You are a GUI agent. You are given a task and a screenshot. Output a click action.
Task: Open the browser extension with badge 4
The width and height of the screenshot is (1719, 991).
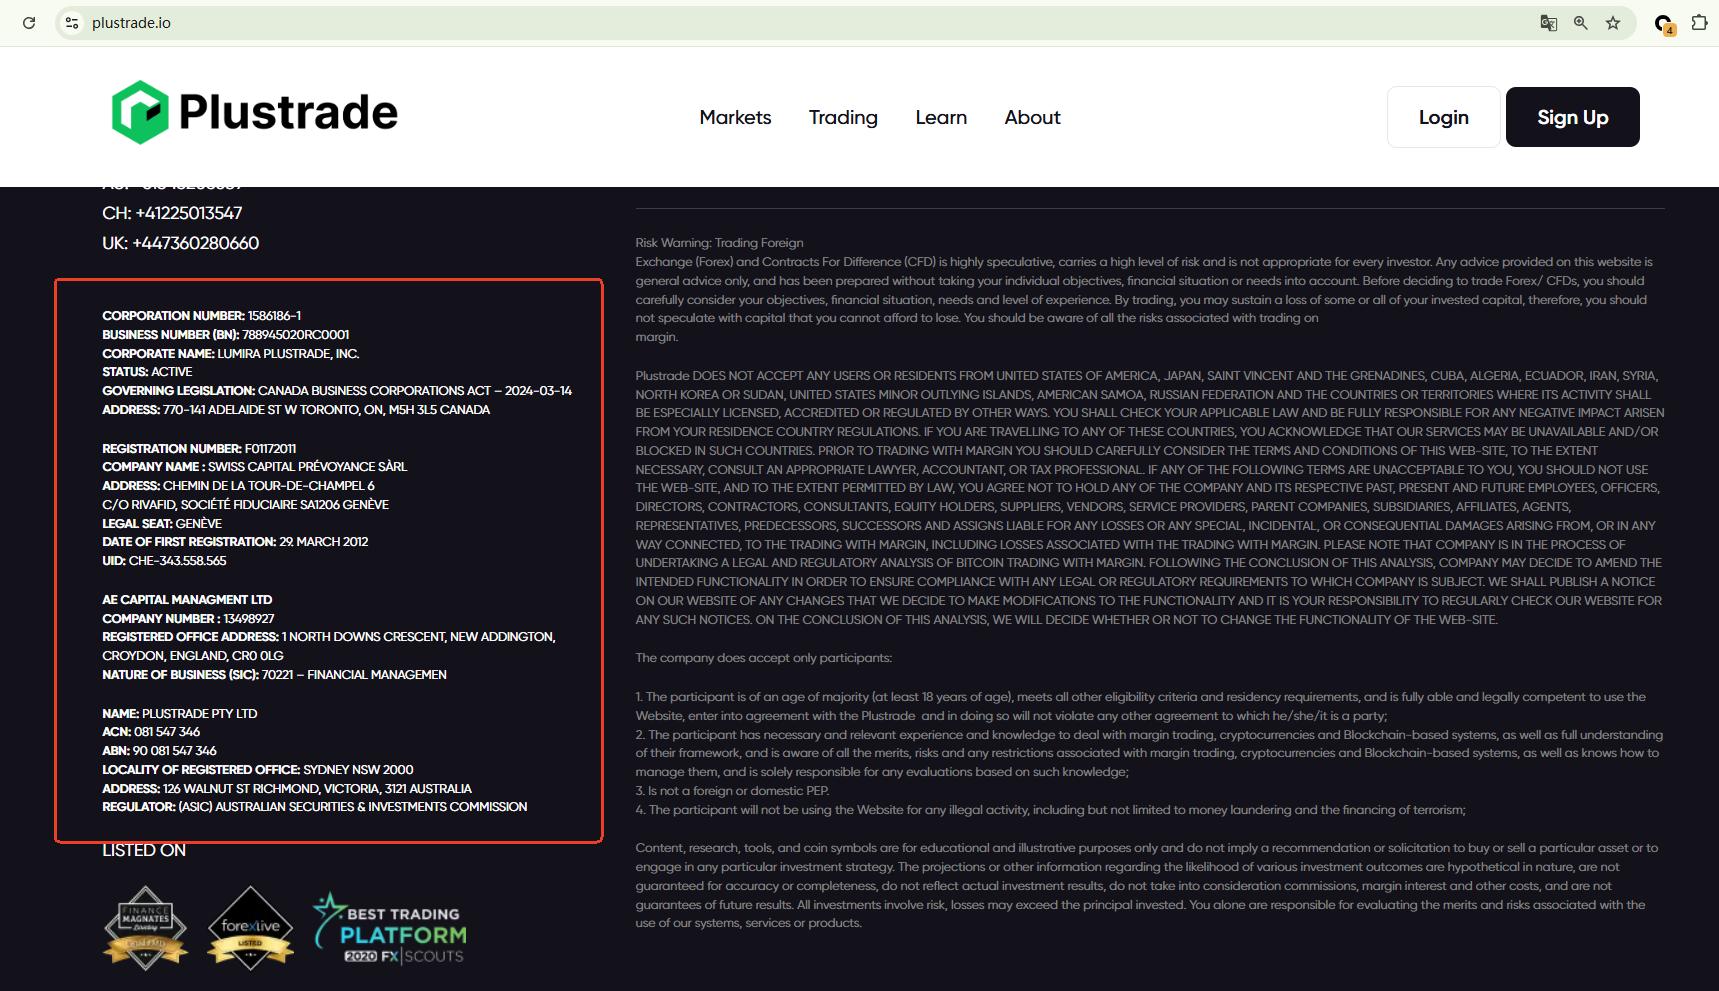click(x=1664, y=24)
